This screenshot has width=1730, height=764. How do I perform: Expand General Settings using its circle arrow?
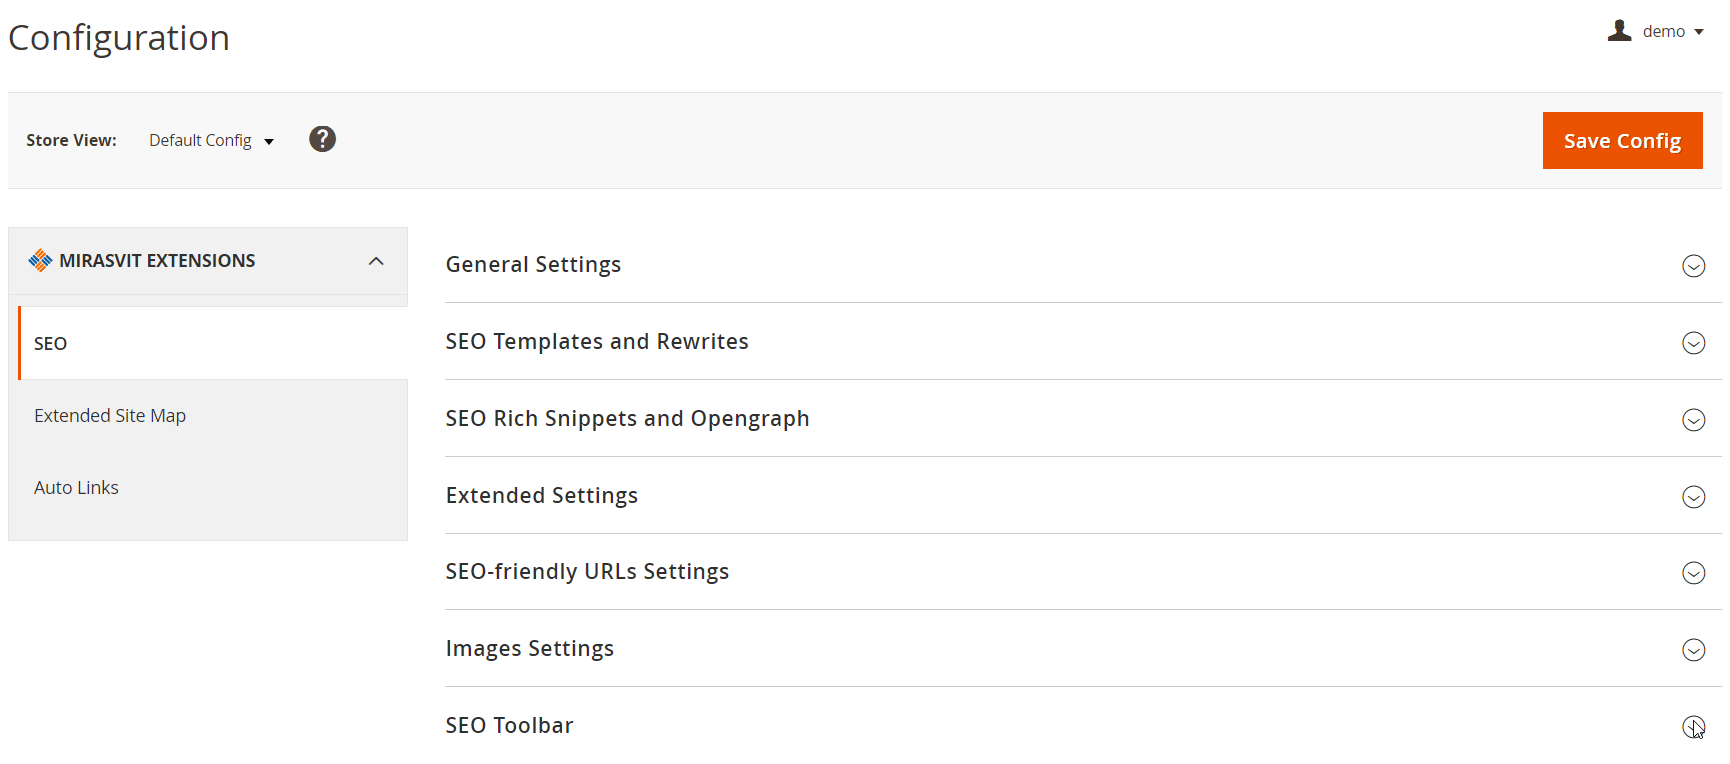point(1693,266)
